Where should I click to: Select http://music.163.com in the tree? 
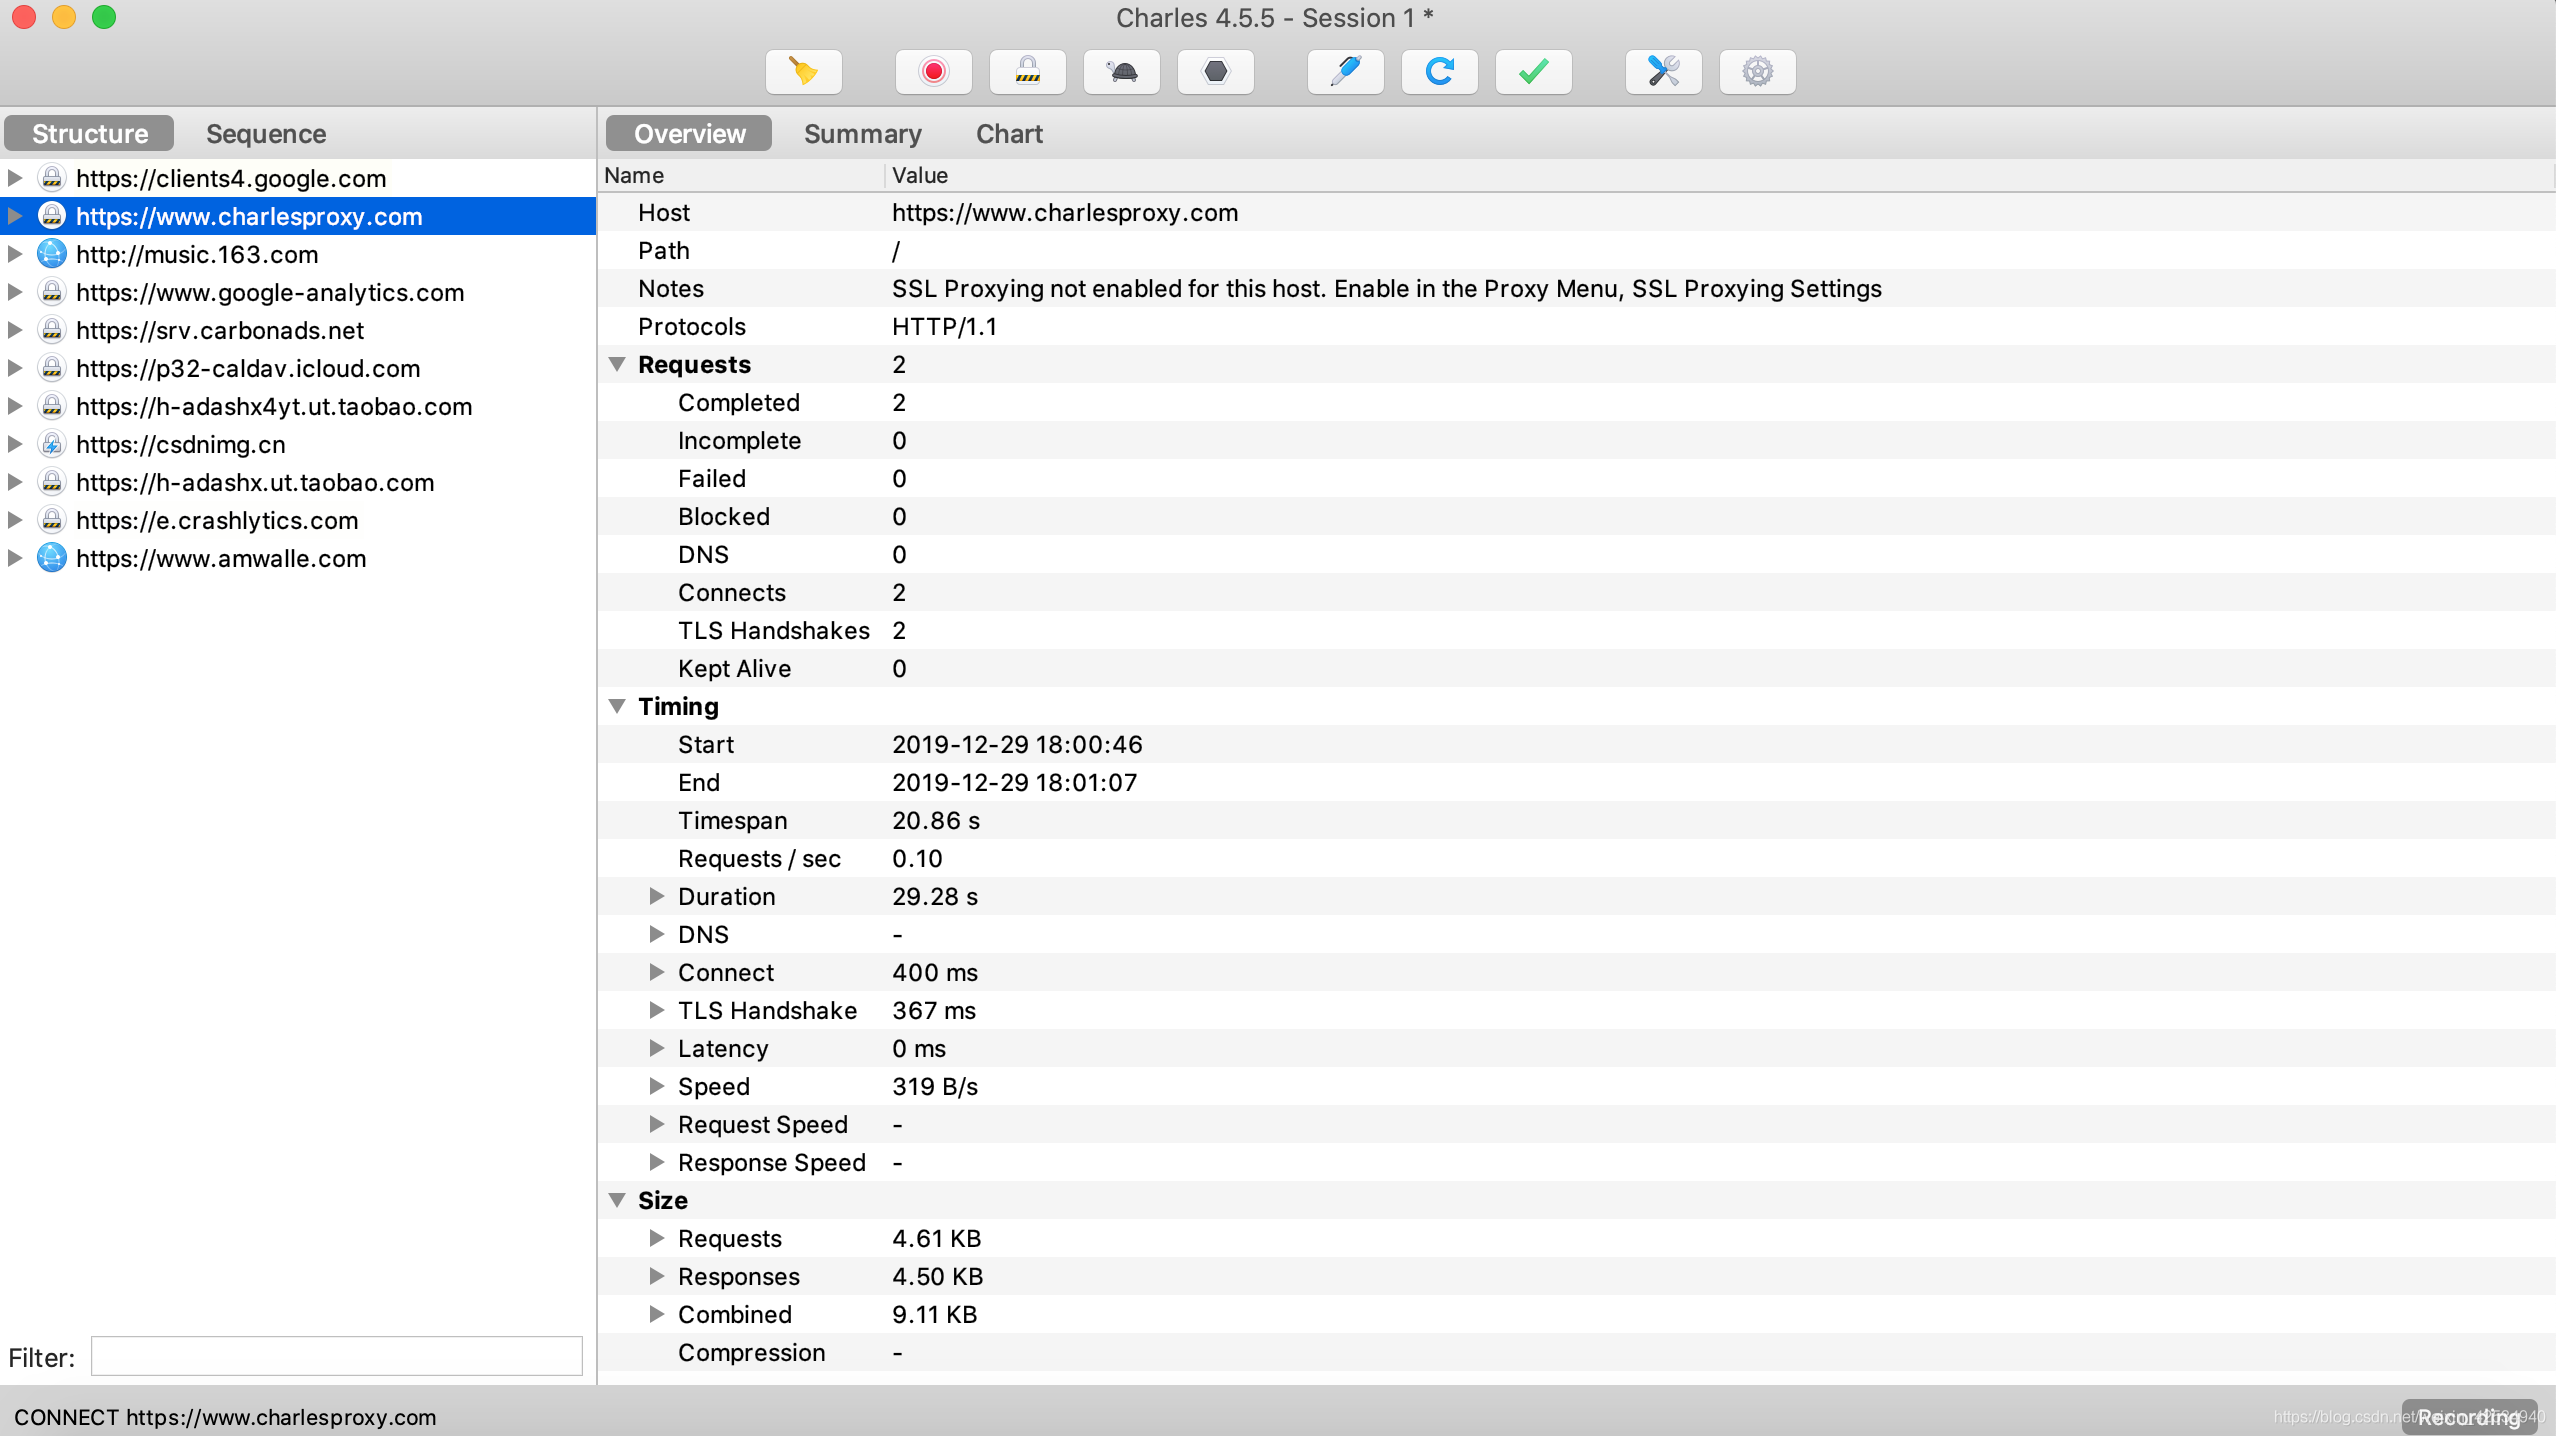(197, 254)
